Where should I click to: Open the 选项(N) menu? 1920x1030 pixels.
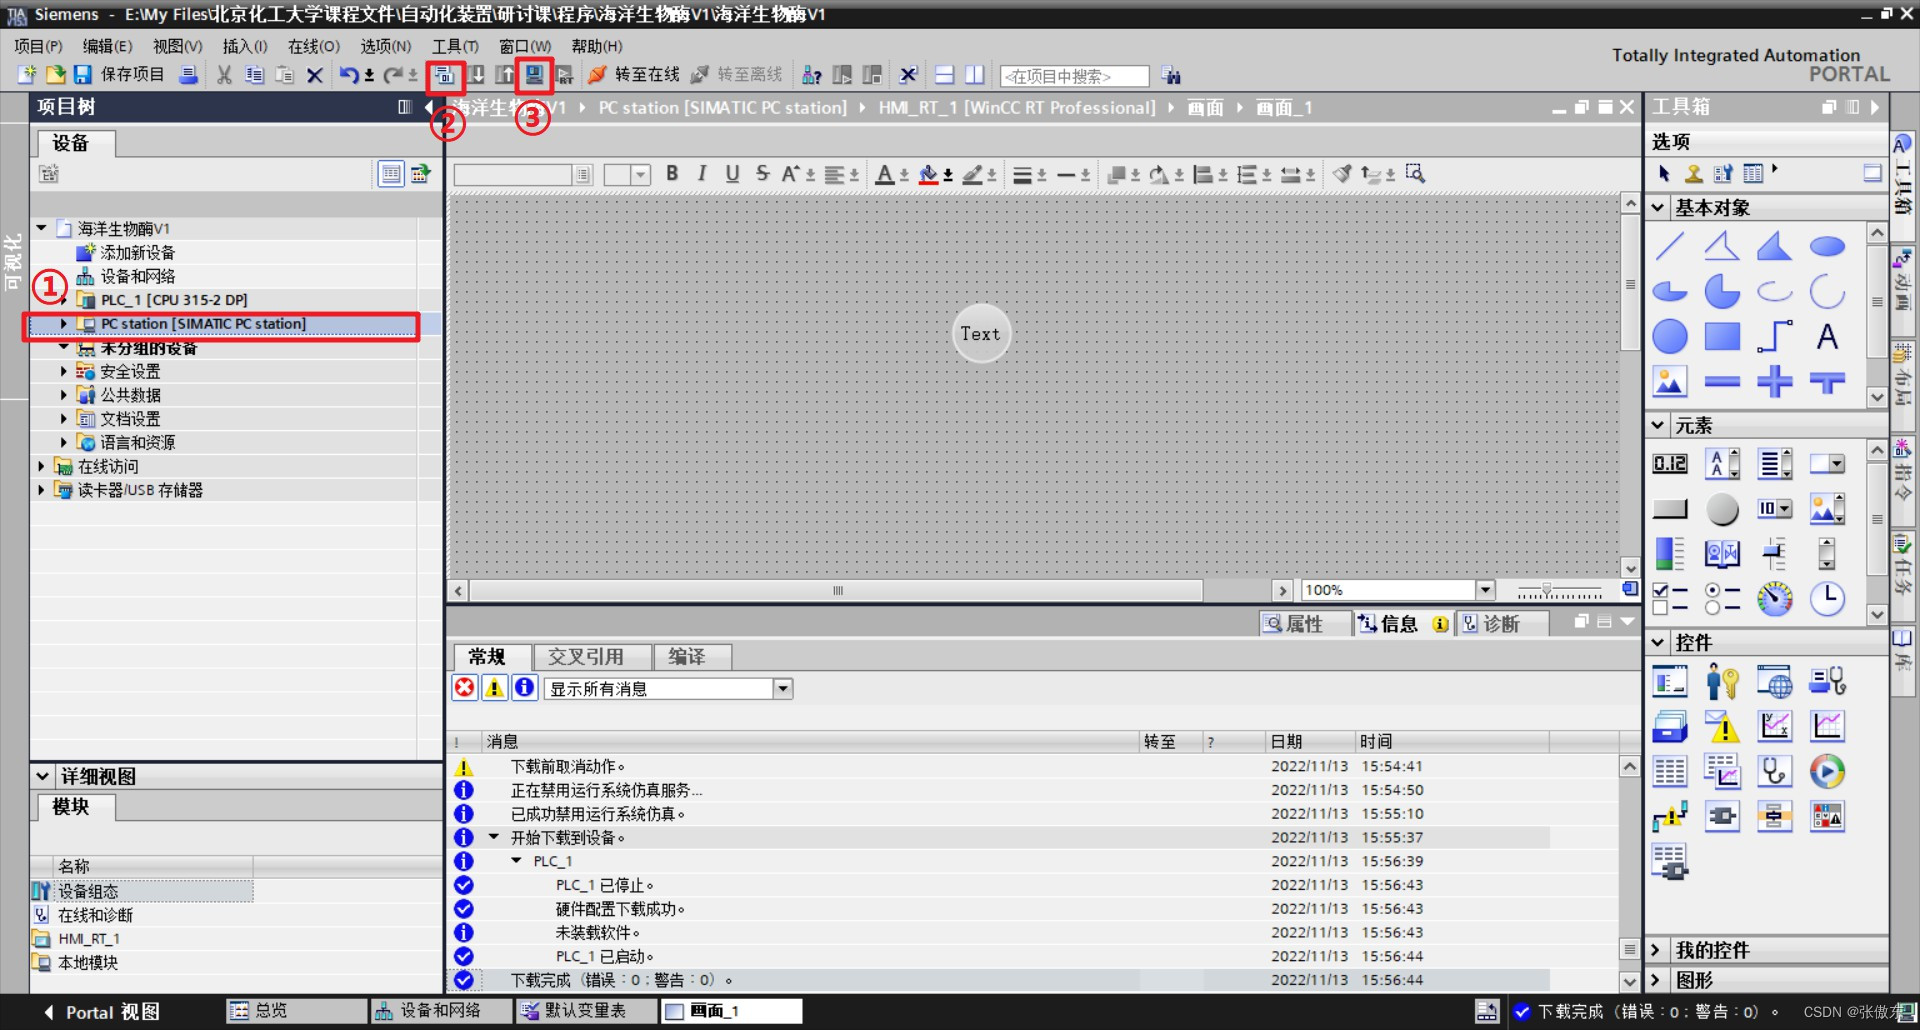coord(386,46)
